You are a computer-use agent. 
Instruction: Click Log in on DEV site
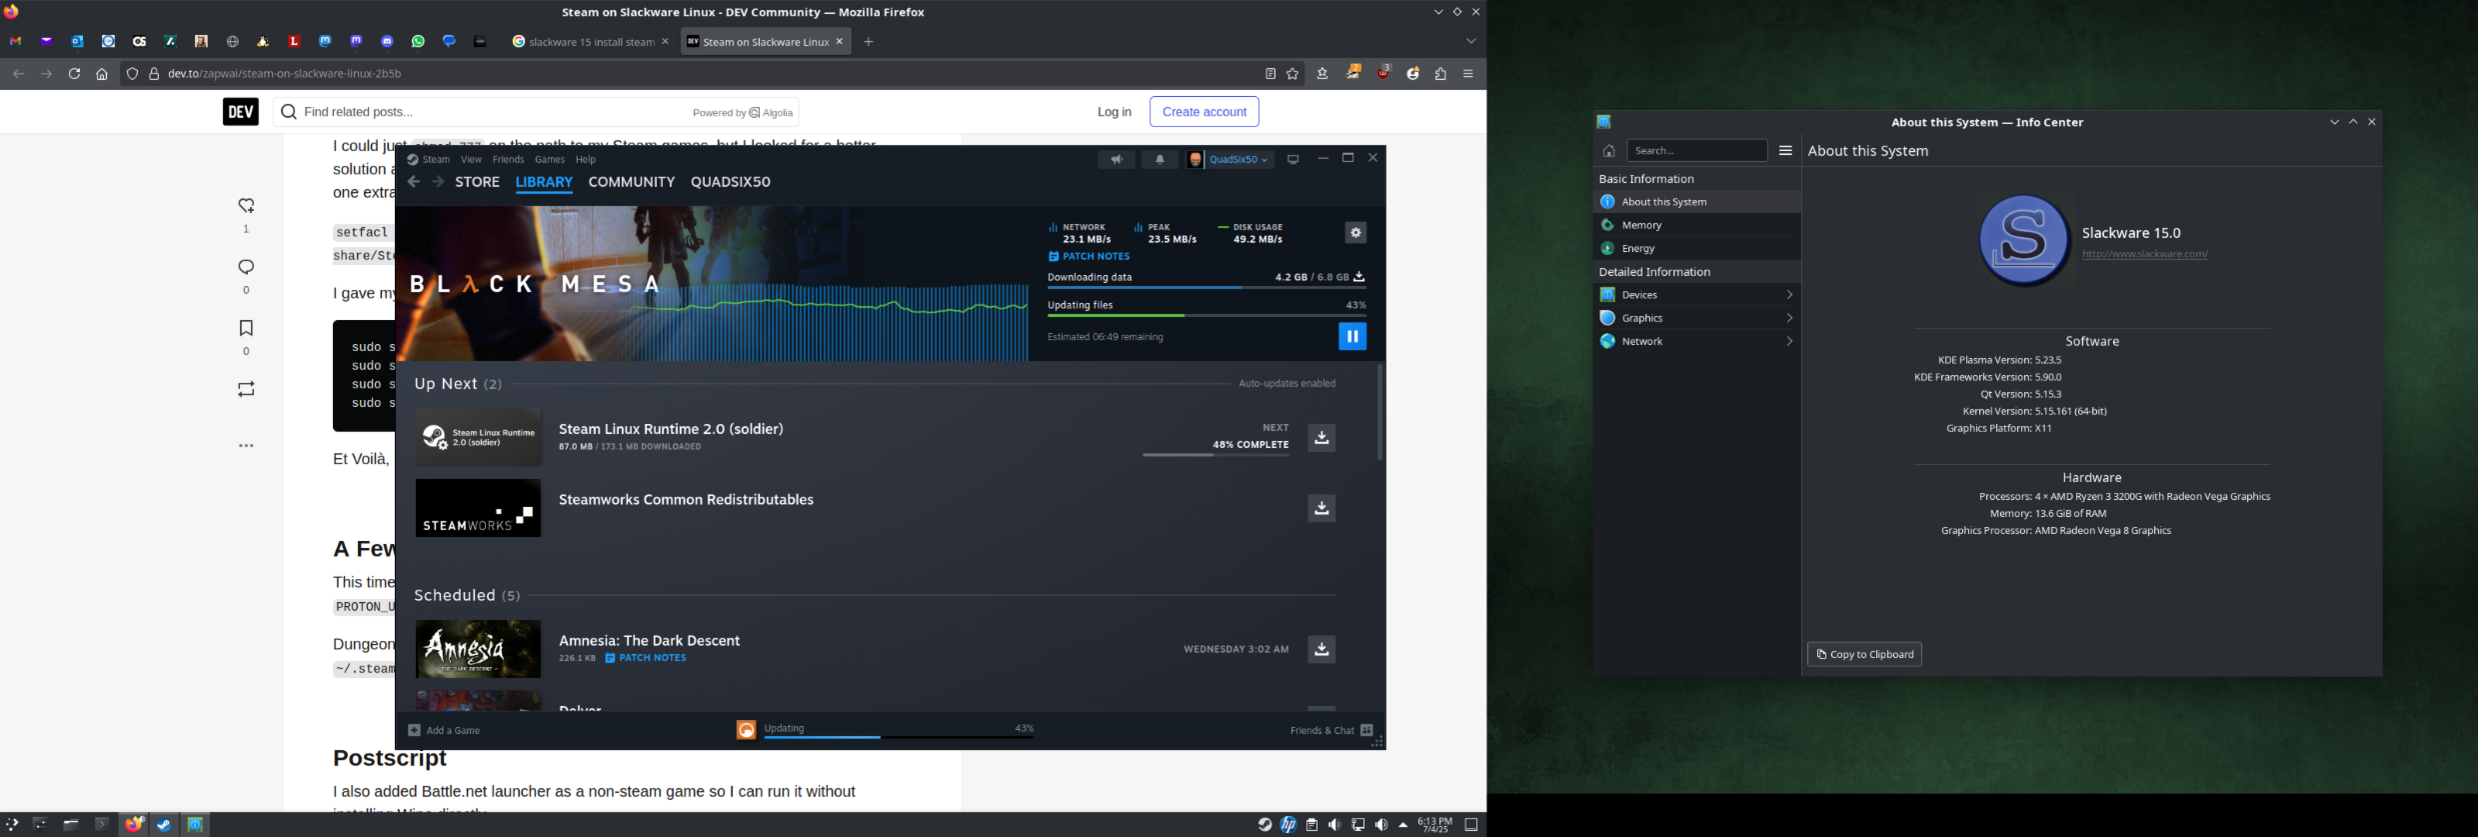pyautogui.click(x=1114, y=112)
